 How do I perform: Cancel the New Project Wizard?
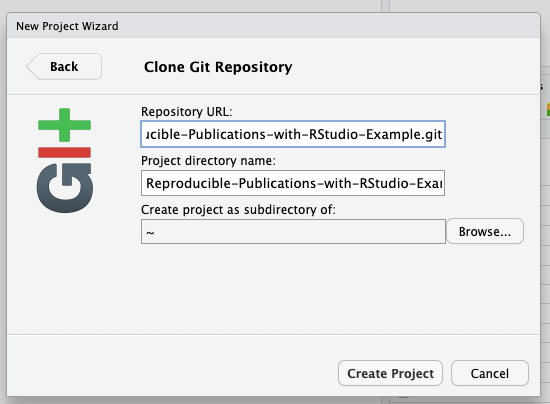point(490,373)
